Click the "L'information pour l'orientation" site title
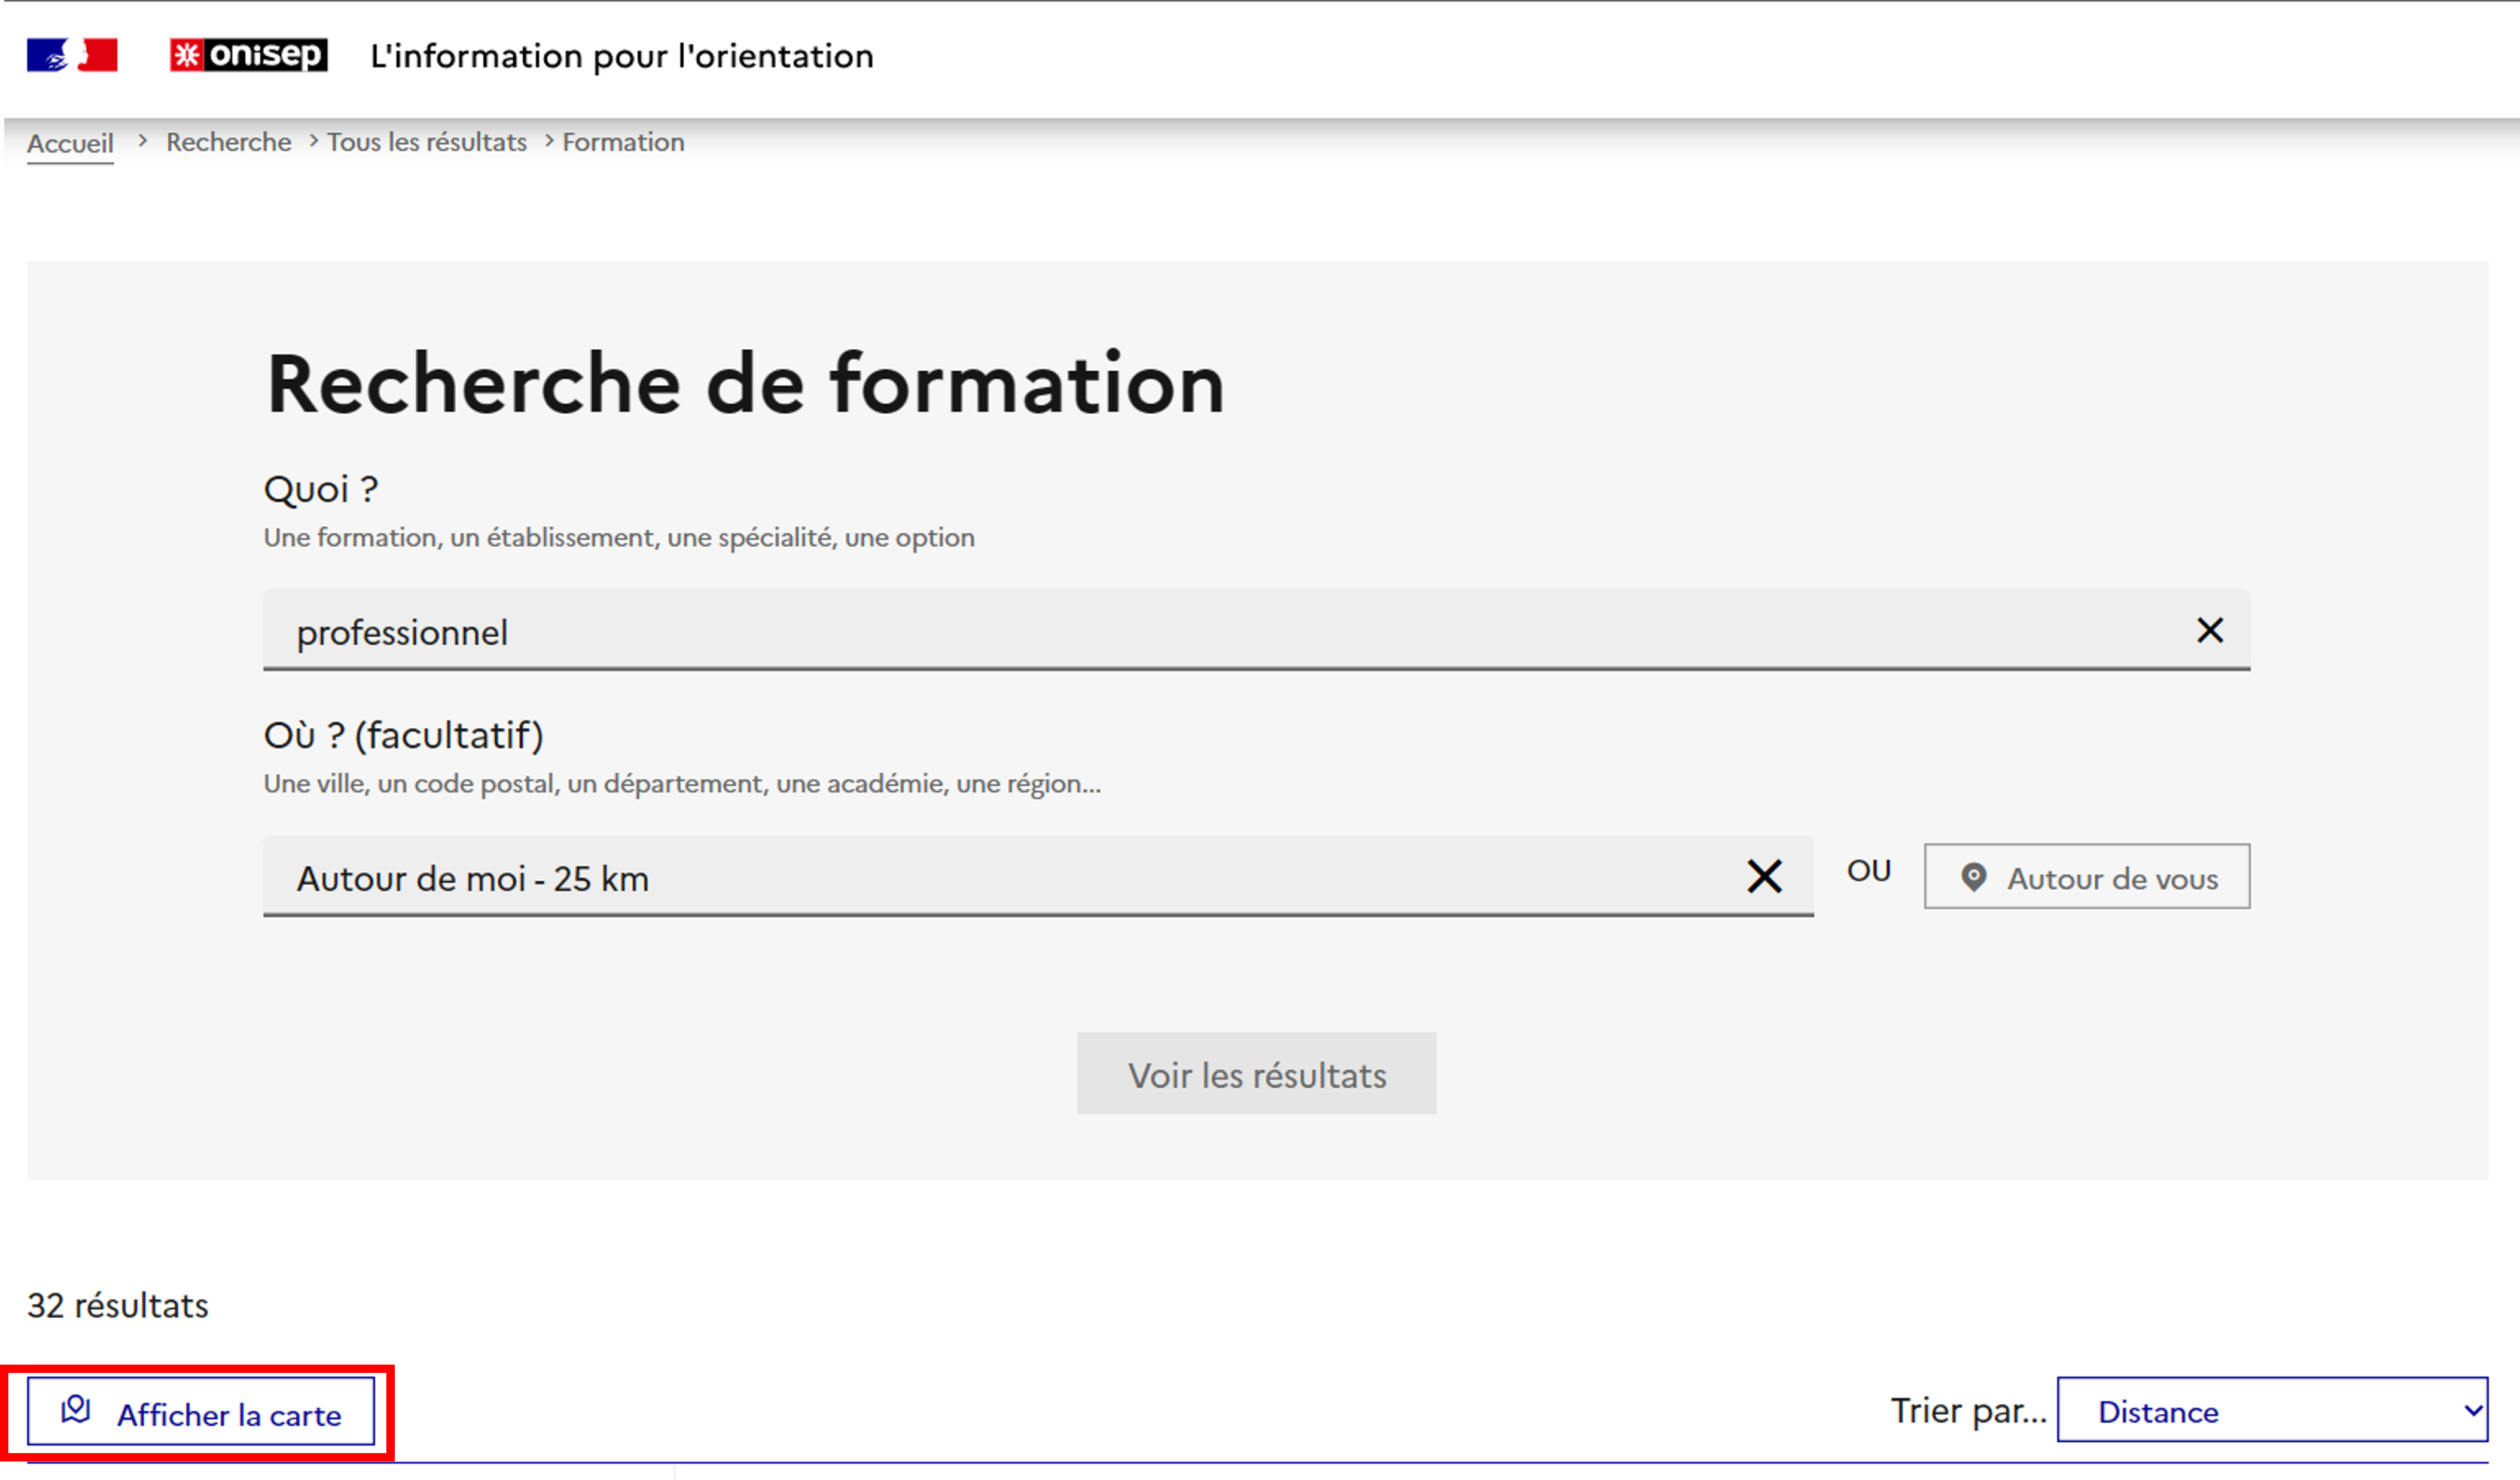The image size is (2520, 1480). [x=621, y=56]
